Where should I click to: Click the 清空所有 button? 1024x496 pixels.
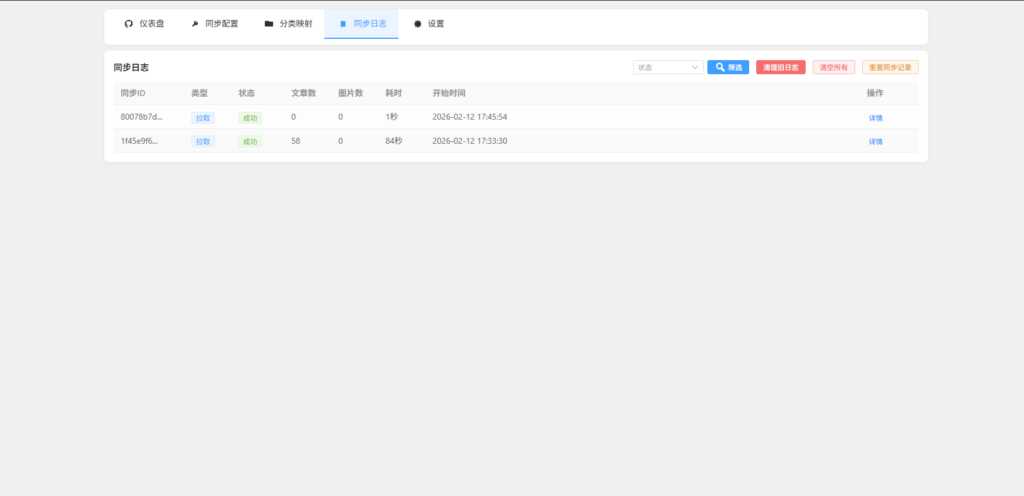[x=833, y=67]
